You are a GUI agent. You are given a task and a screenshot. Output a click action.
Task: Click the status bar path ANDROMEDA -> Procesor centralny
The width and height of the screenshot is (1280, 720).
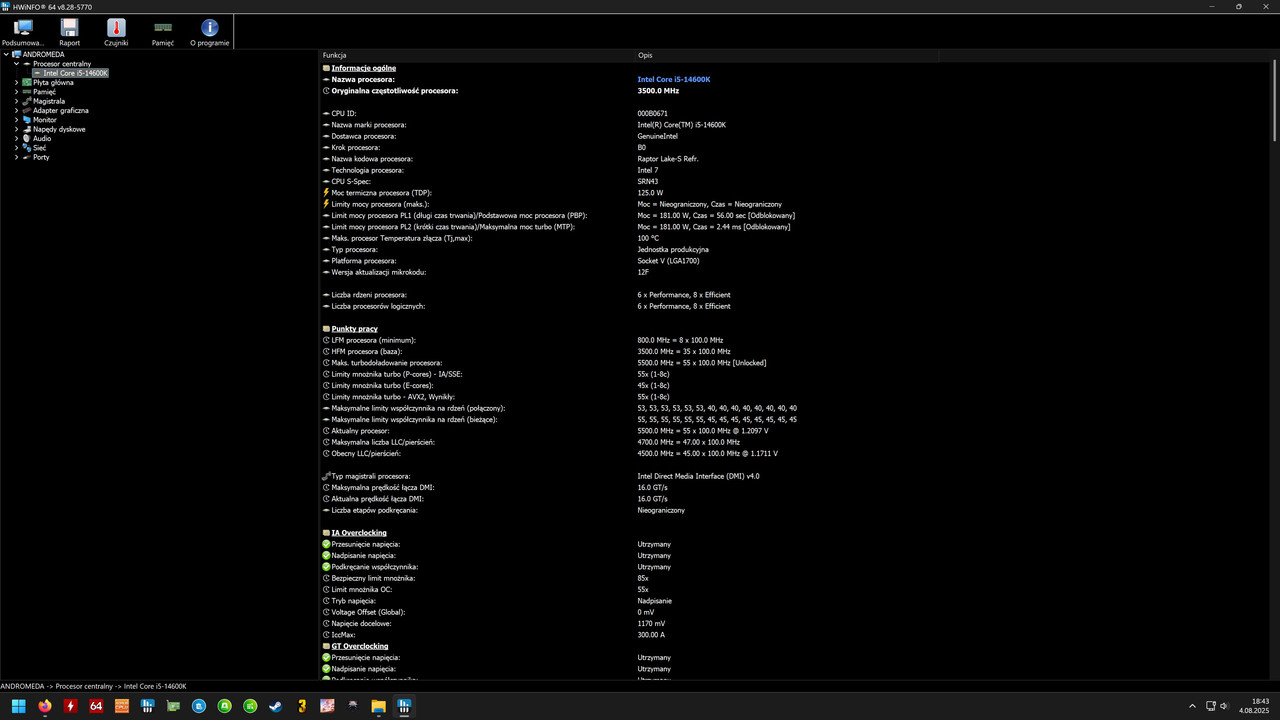click(x=93, y=686)
